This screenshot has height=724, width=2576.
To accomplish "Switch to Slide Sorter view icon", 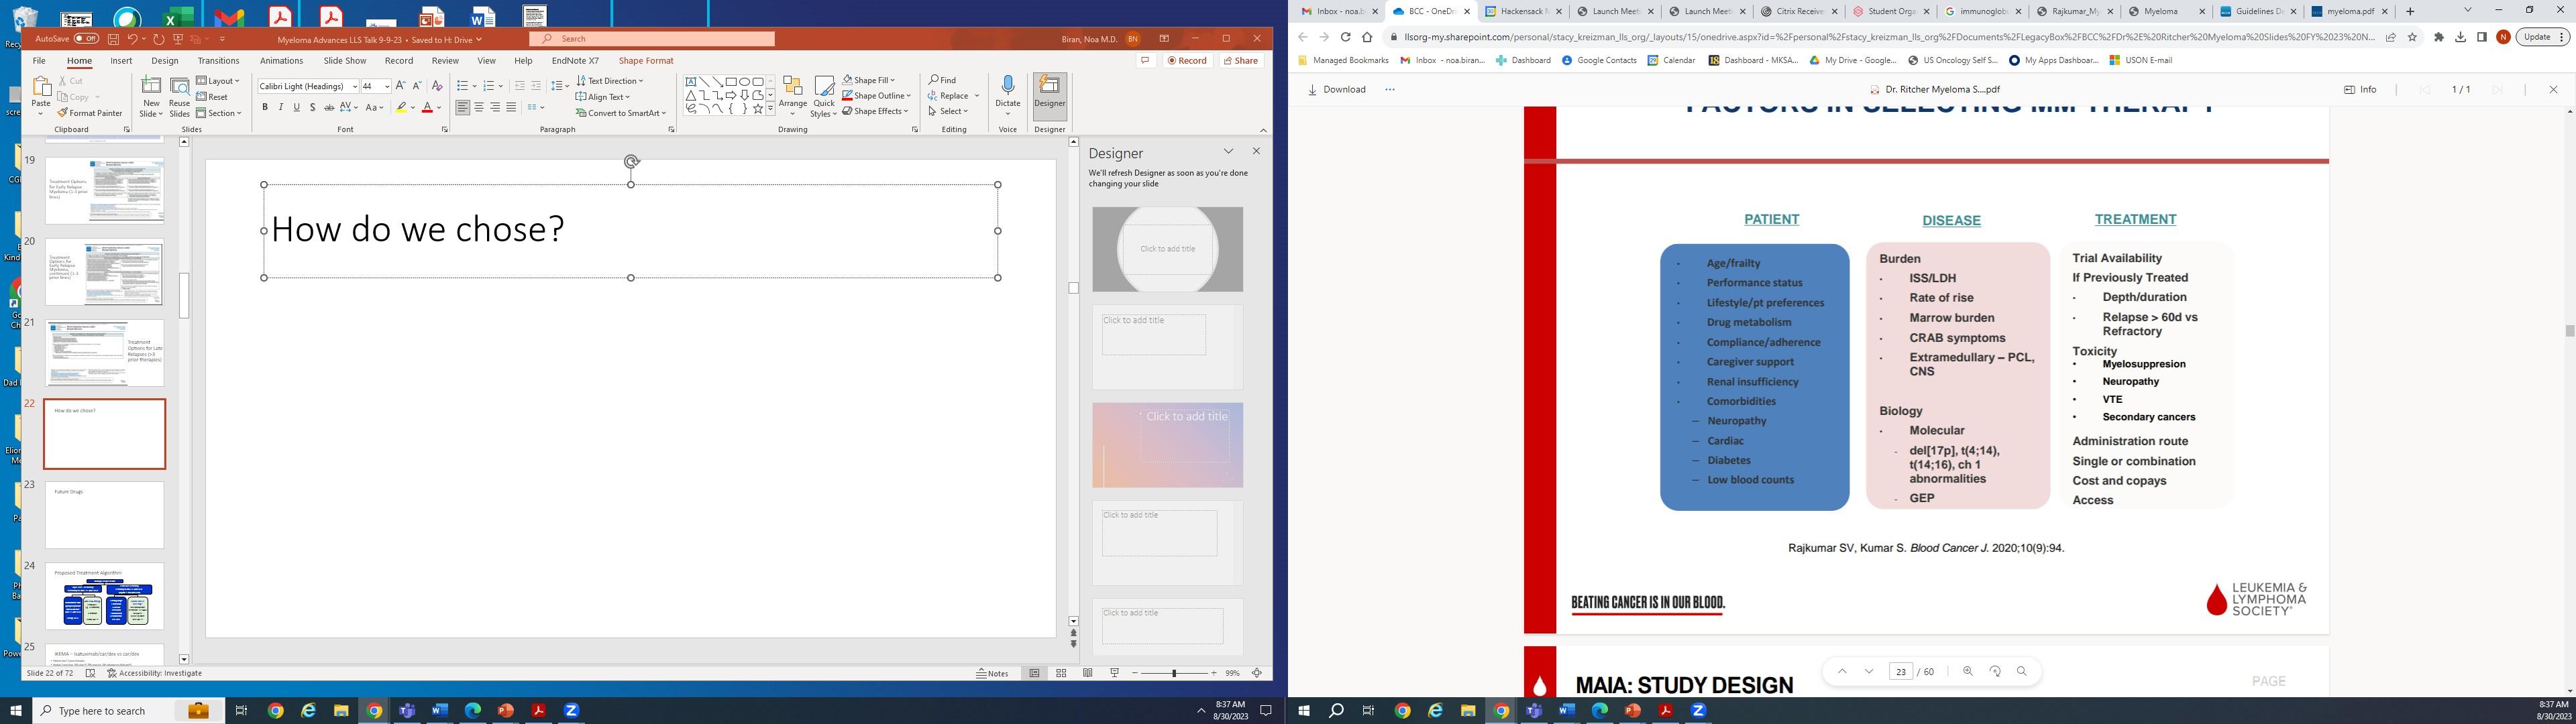I will coord(1061,673).
